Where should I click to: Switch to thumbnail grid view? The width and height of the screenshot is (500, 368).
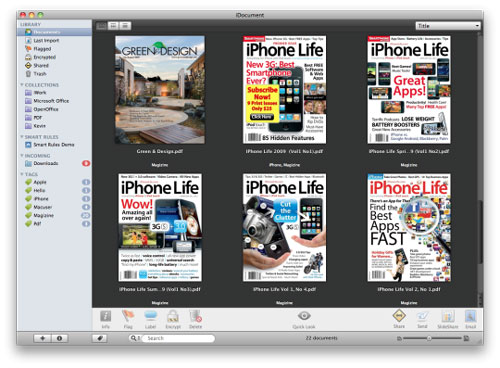point(101,26)
